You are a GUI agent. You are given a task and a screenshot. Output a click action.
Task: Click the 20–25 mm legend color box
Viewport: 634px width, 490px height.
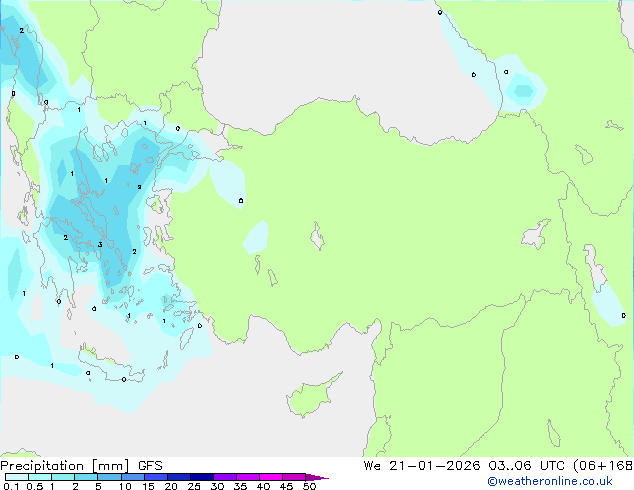tap(179, 477)
